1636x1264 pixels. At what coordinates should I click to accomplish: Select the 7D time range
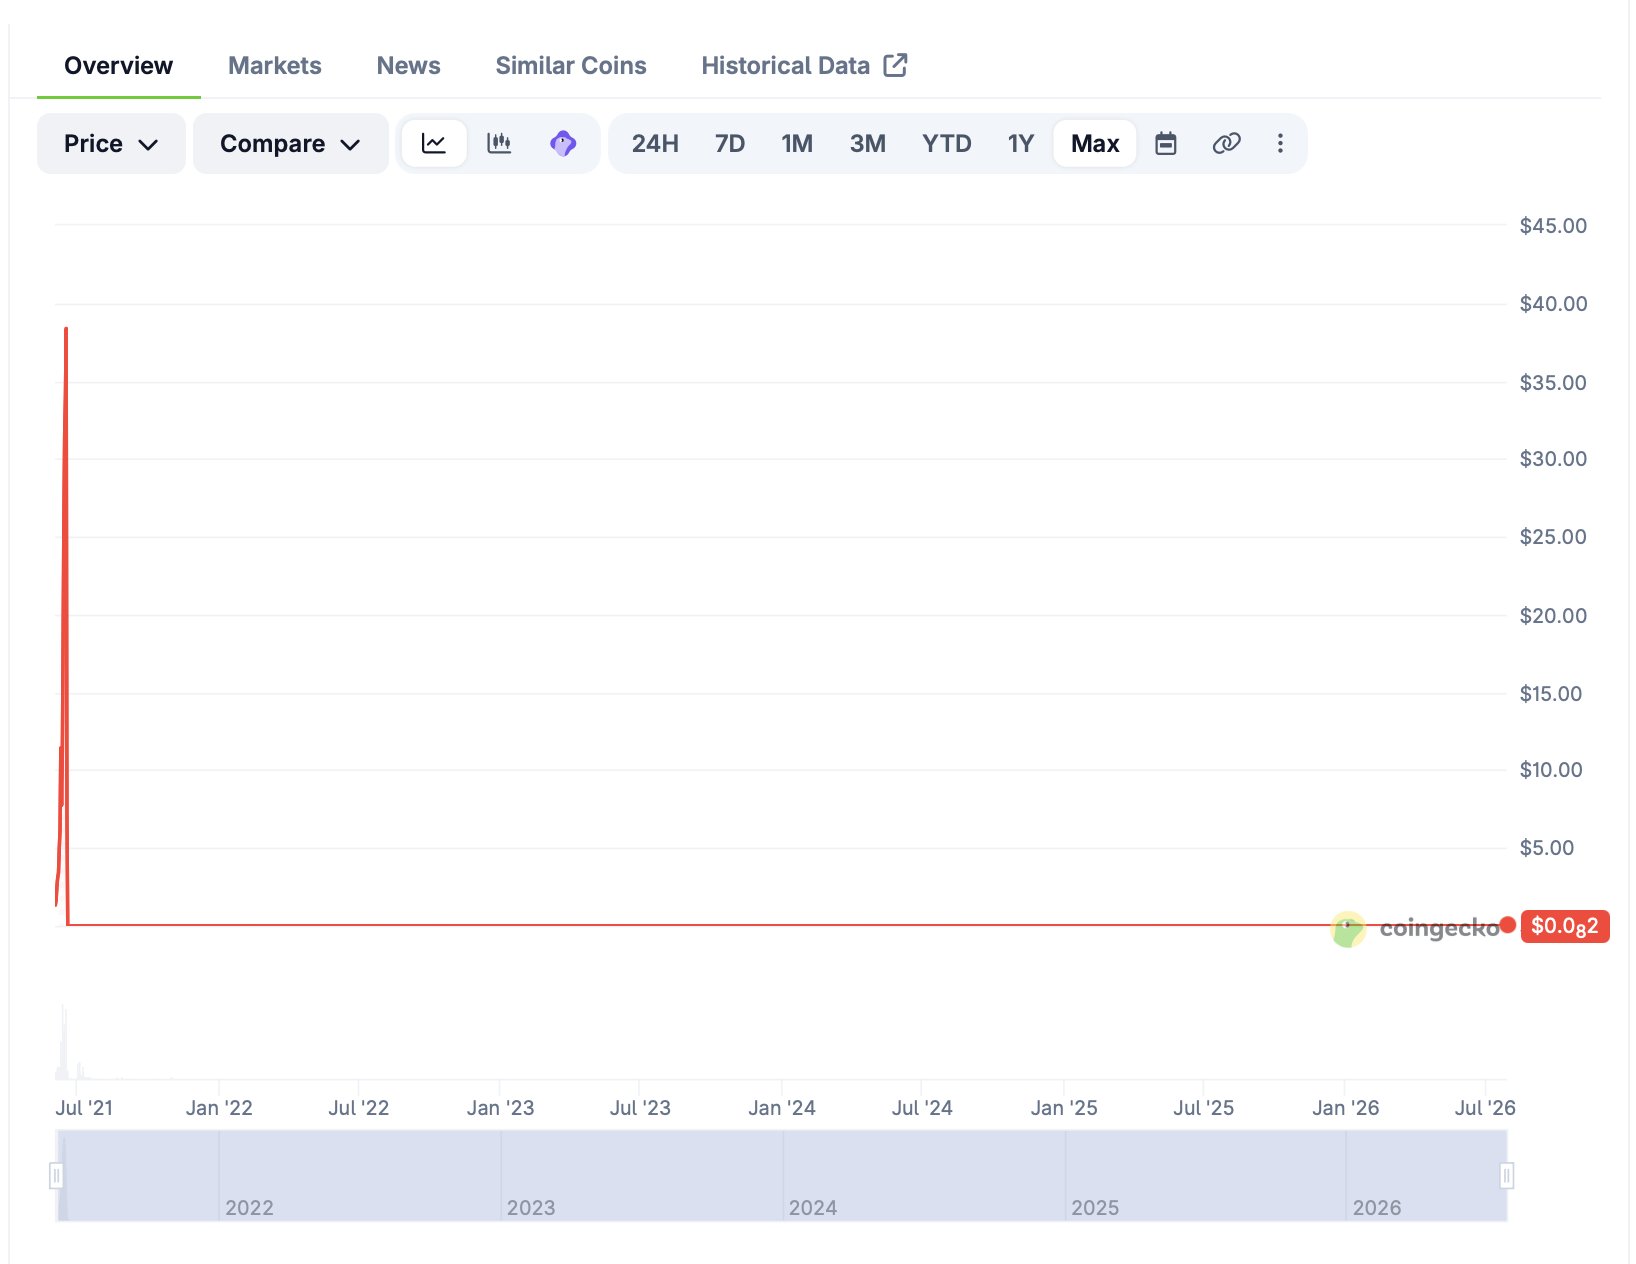730,143
